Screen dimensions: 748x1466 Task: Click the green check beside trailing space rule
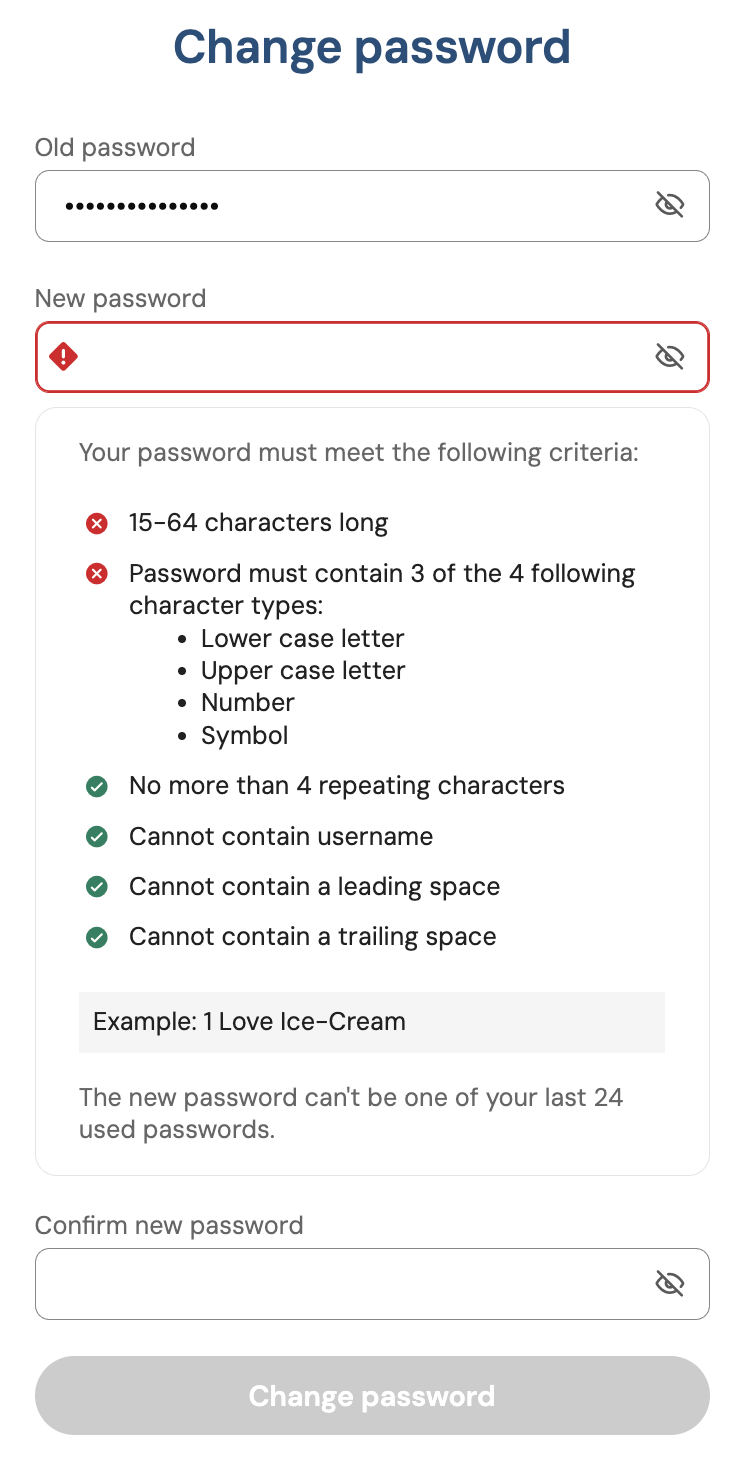tap(97, 937)
